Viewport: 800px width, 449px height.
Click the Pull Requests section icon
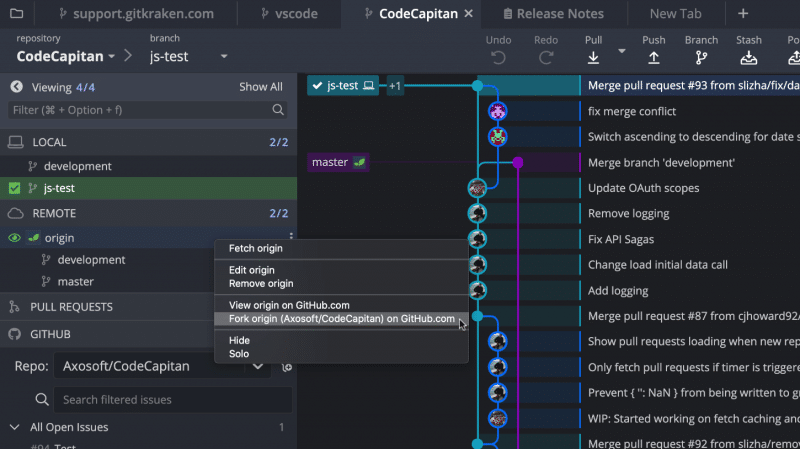pyautogui.click(x=14, y=307)
